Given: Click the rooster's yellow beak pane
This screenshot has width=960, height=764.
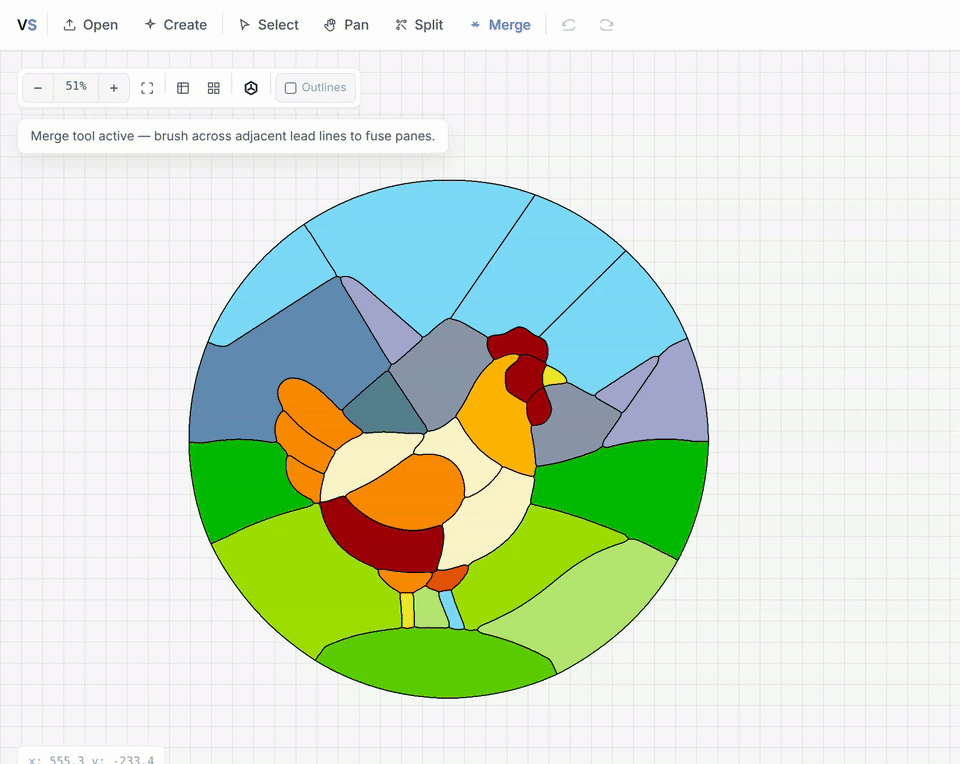Looking at the screenshot, I should point(554,375).
